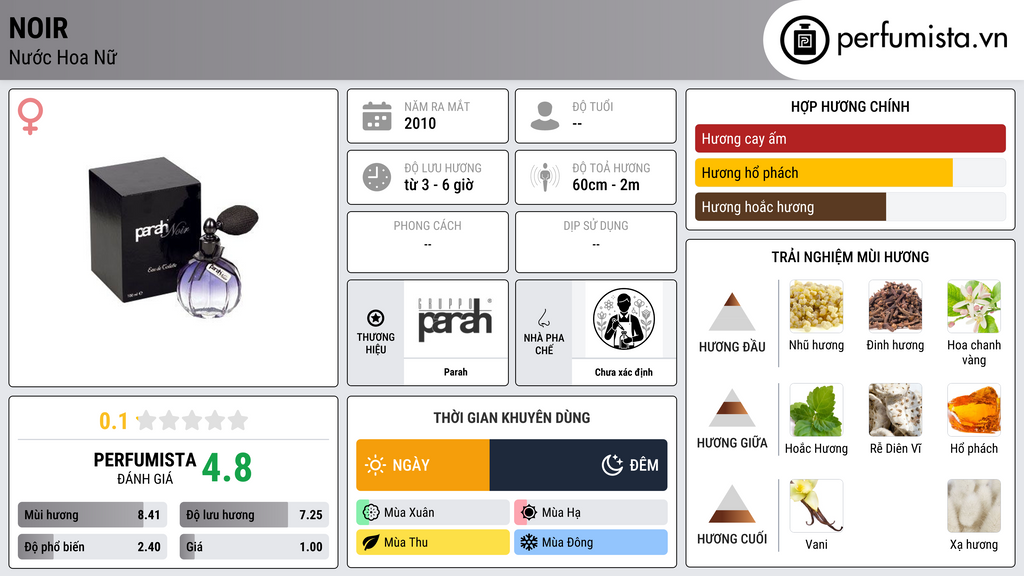
Task: Click the star rating row next to 0.1
Action: [x=192, y=421]
